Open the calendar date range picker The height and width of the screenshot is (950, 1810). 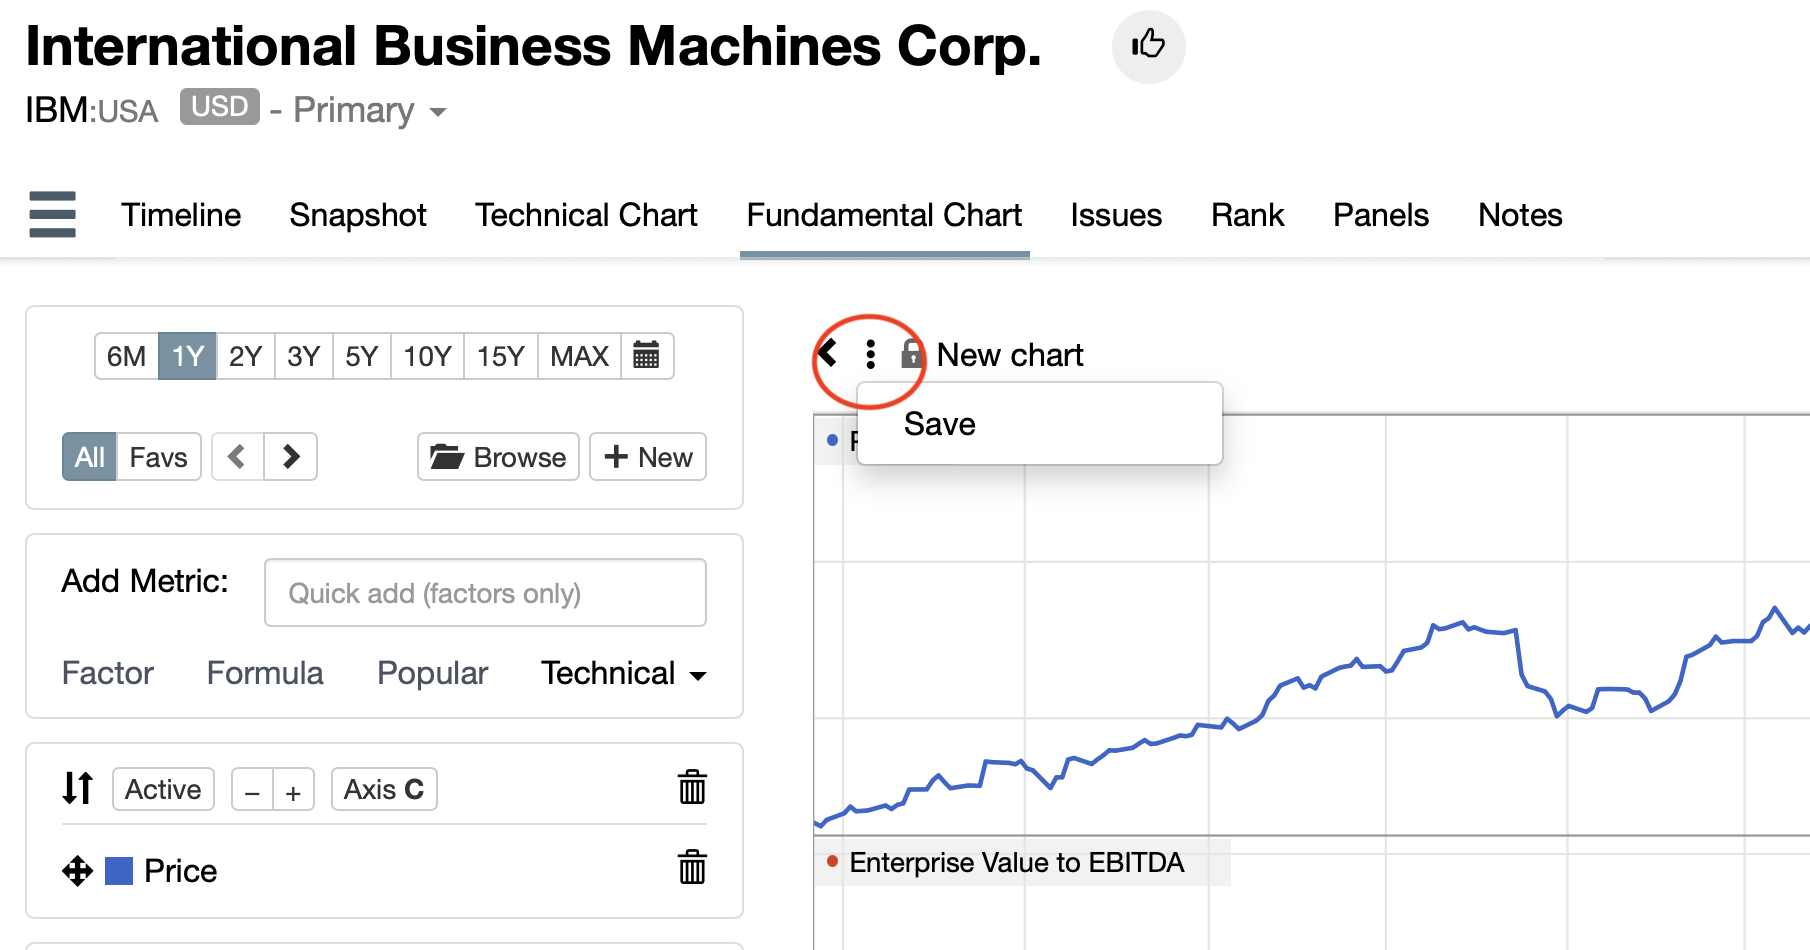tap(647, 356)
